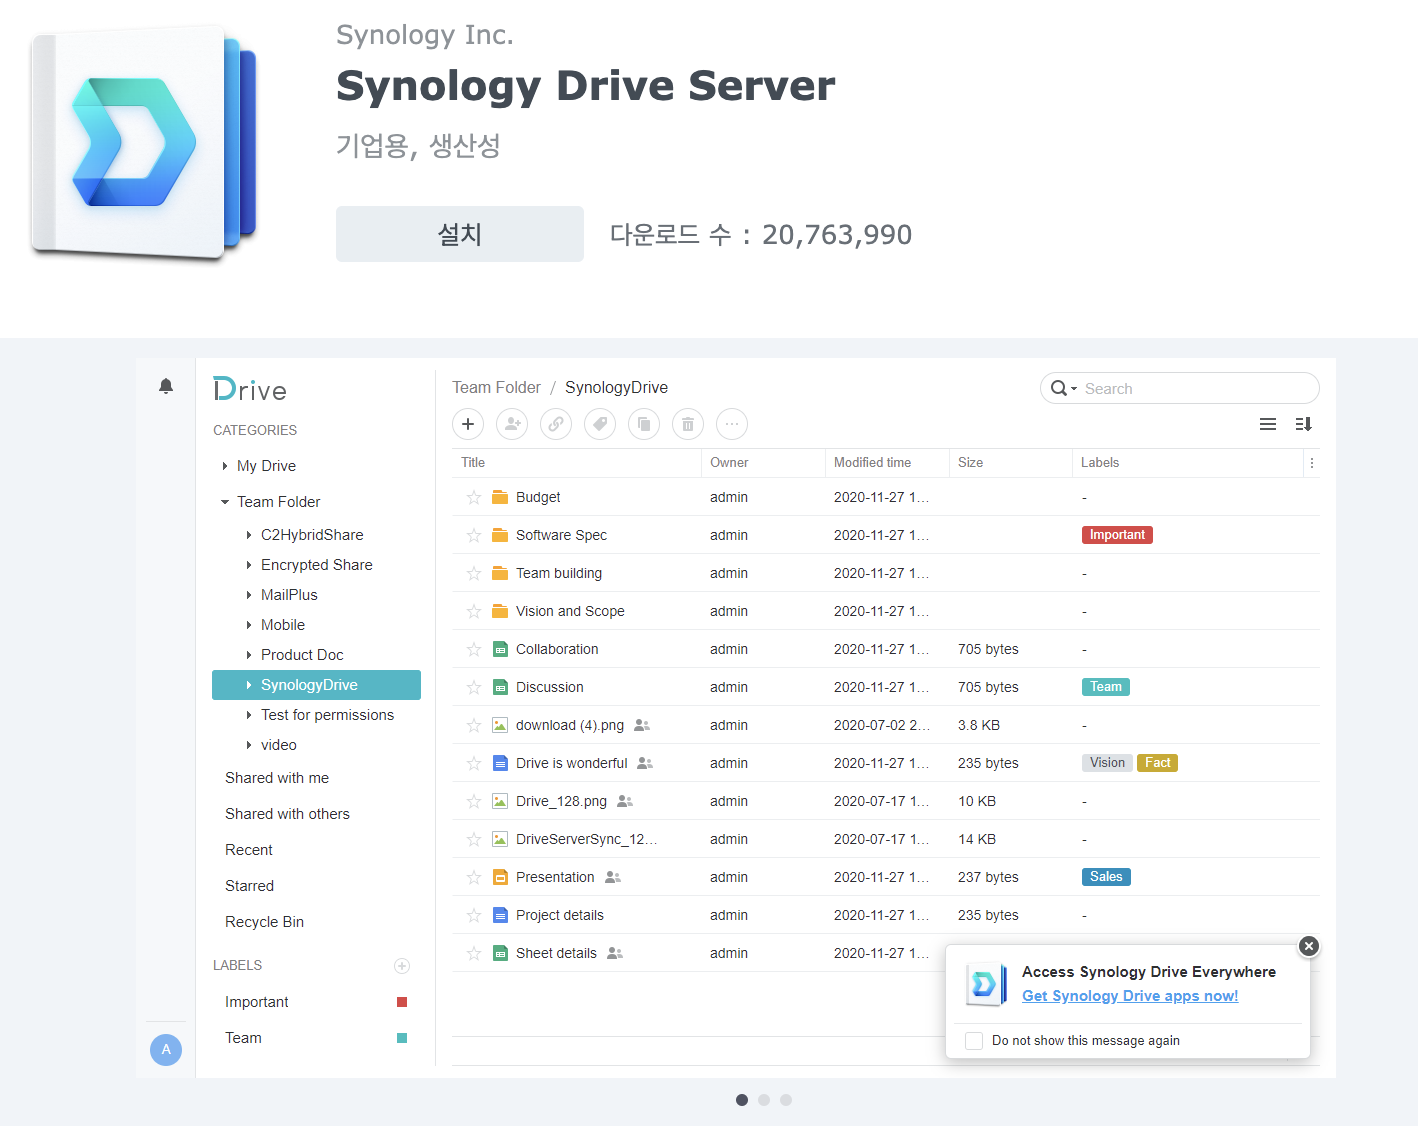Click the red Important label color swatch
This screenshot has height=1134, width=1418.
tap(402, 1002)
